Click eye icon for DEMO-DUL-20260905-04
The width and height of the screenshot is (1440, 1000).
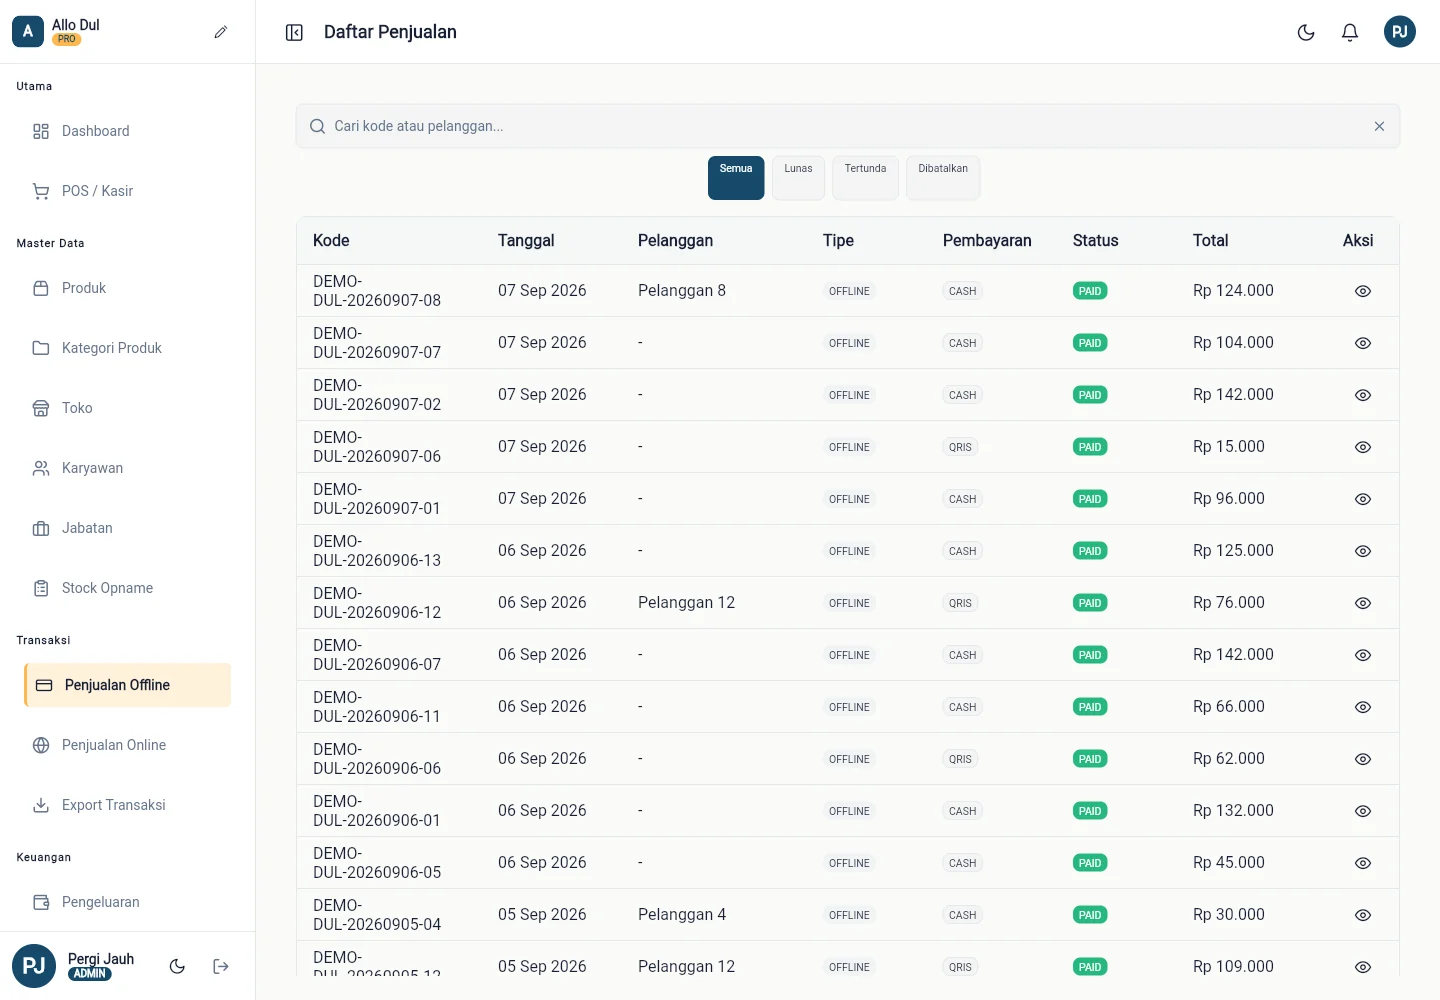click(x=1362, y=915)
